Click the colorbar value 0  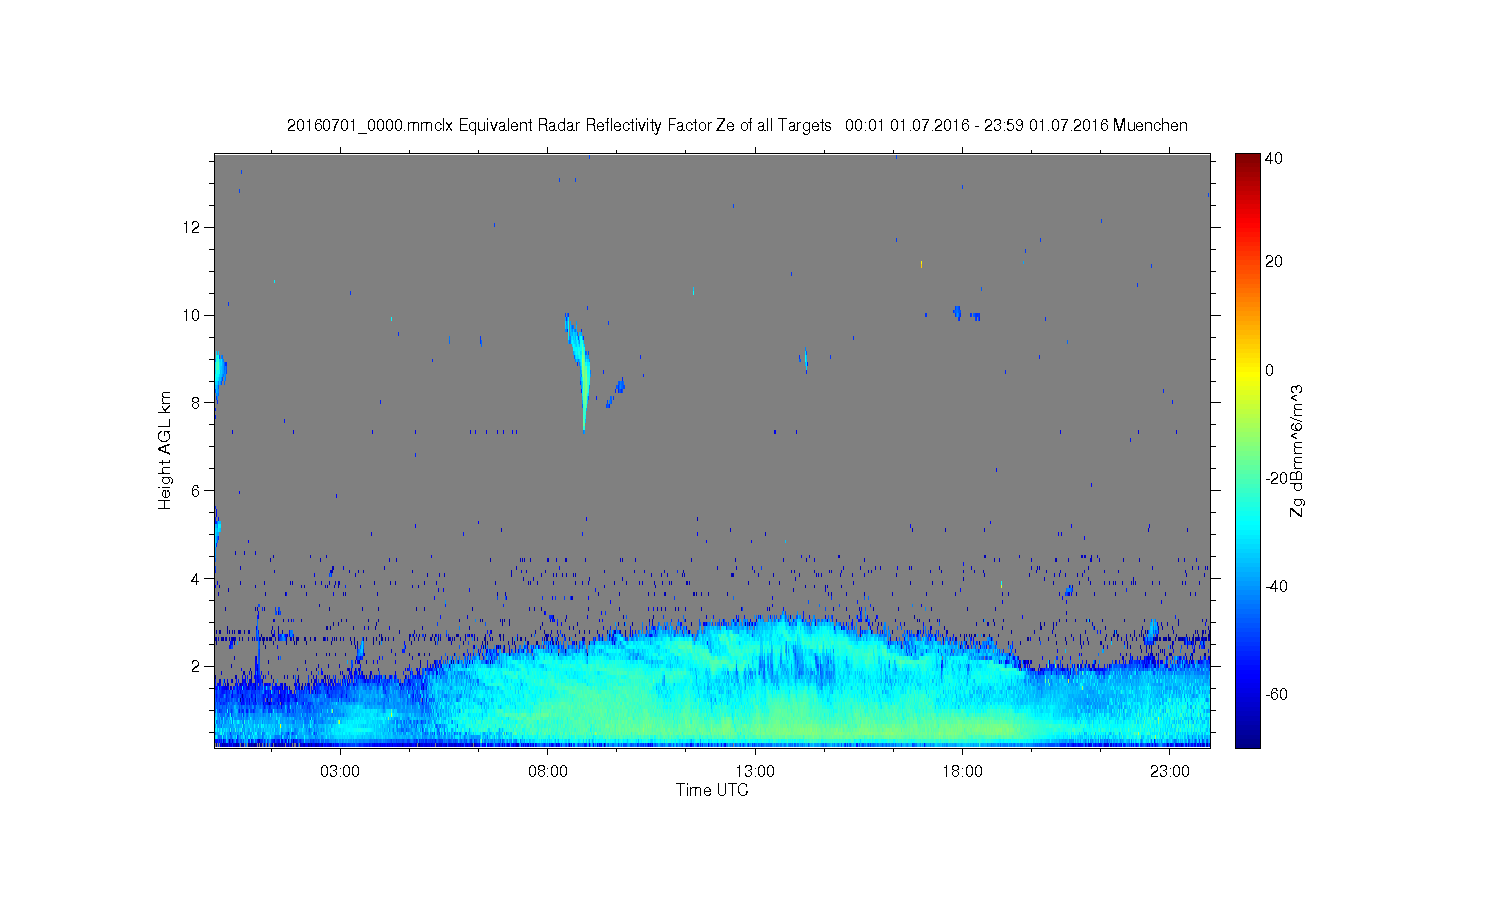coord(1270,370)
